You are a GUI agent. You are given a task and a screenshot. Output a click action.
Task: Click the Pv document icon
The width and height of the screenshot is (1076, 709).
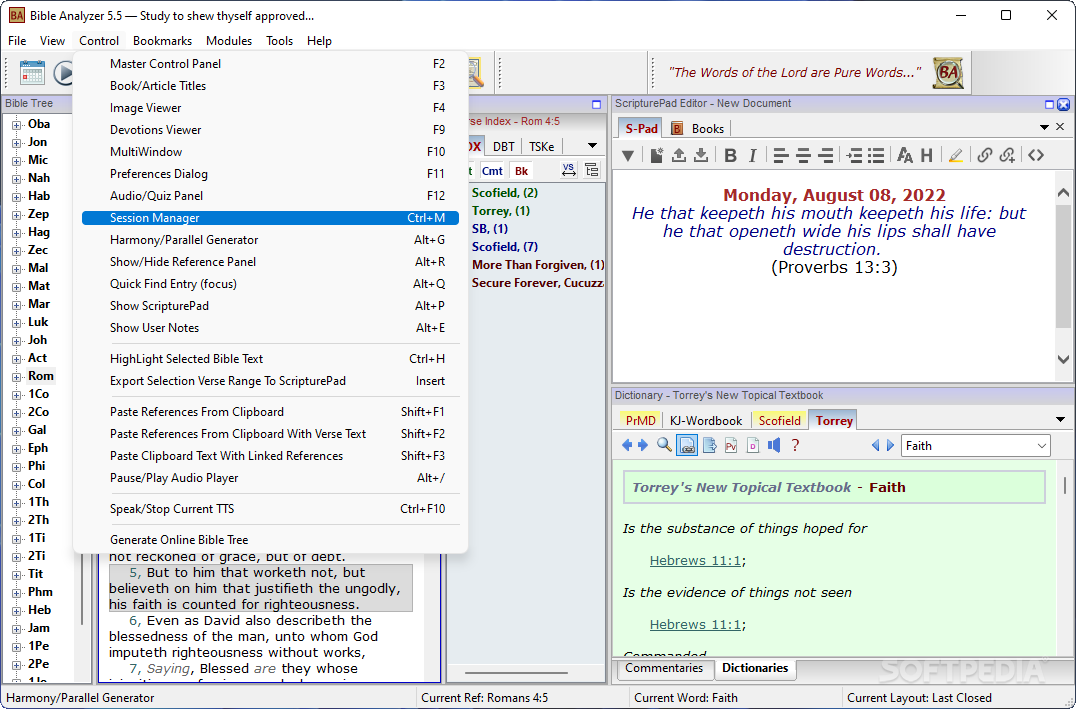pyautogui.click(x=731, y=445)
